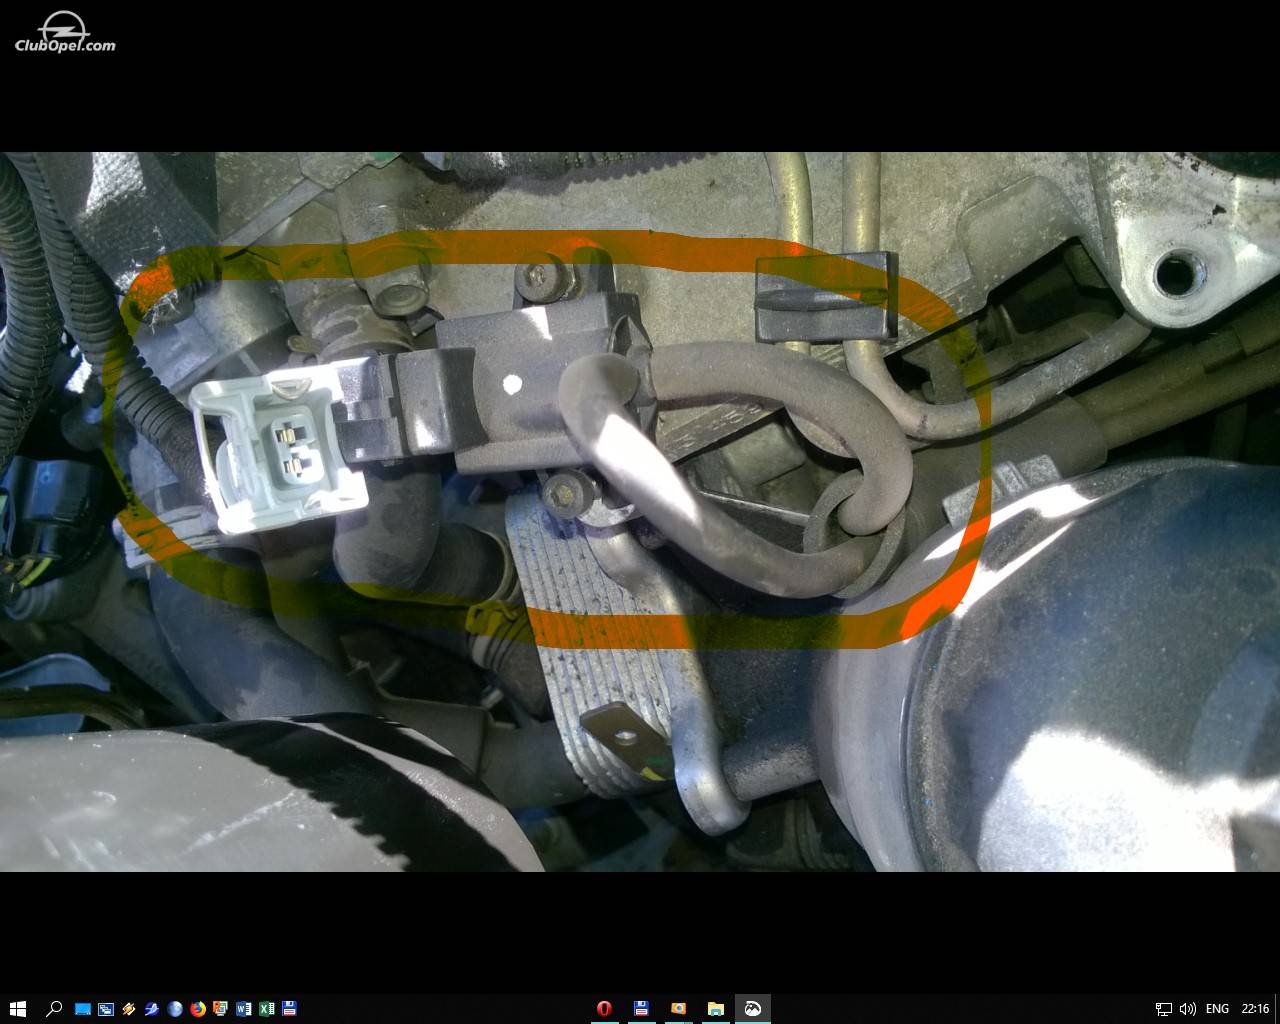The image size is (1280, 1024).
Task: Launch the blue winged pinned app
Action: point(152,1009)
